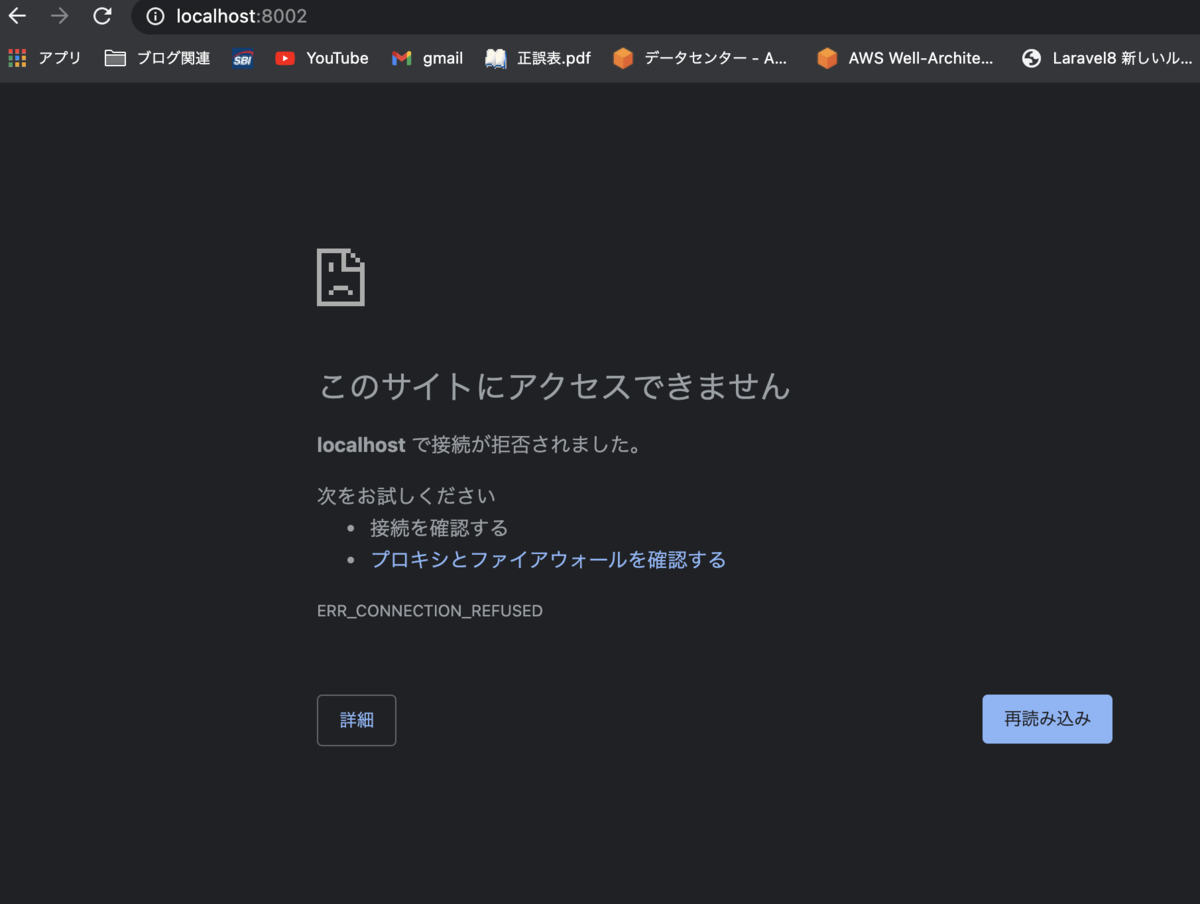1200x904 pixels.
Task: Click the sad page error icon
Action: pyautogui.click(x=340, y=277)
